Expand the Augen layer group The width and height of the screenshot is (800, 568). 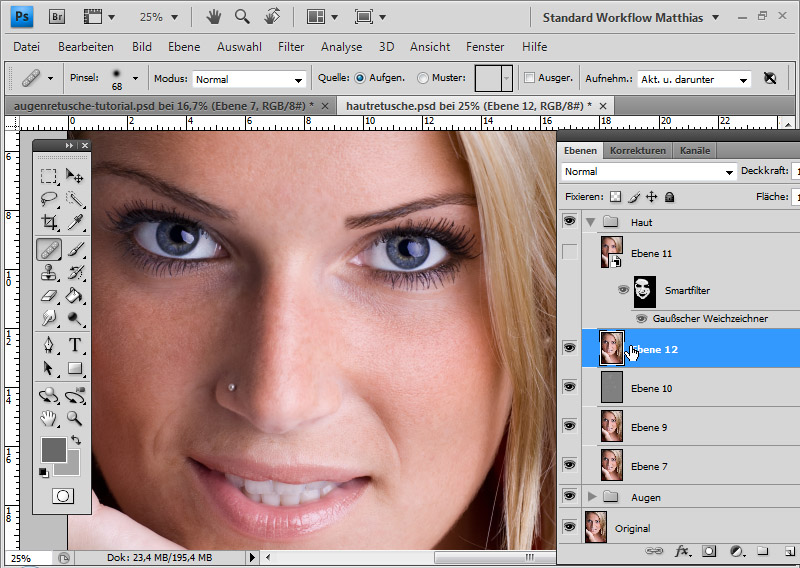click(x=591, y=497)
